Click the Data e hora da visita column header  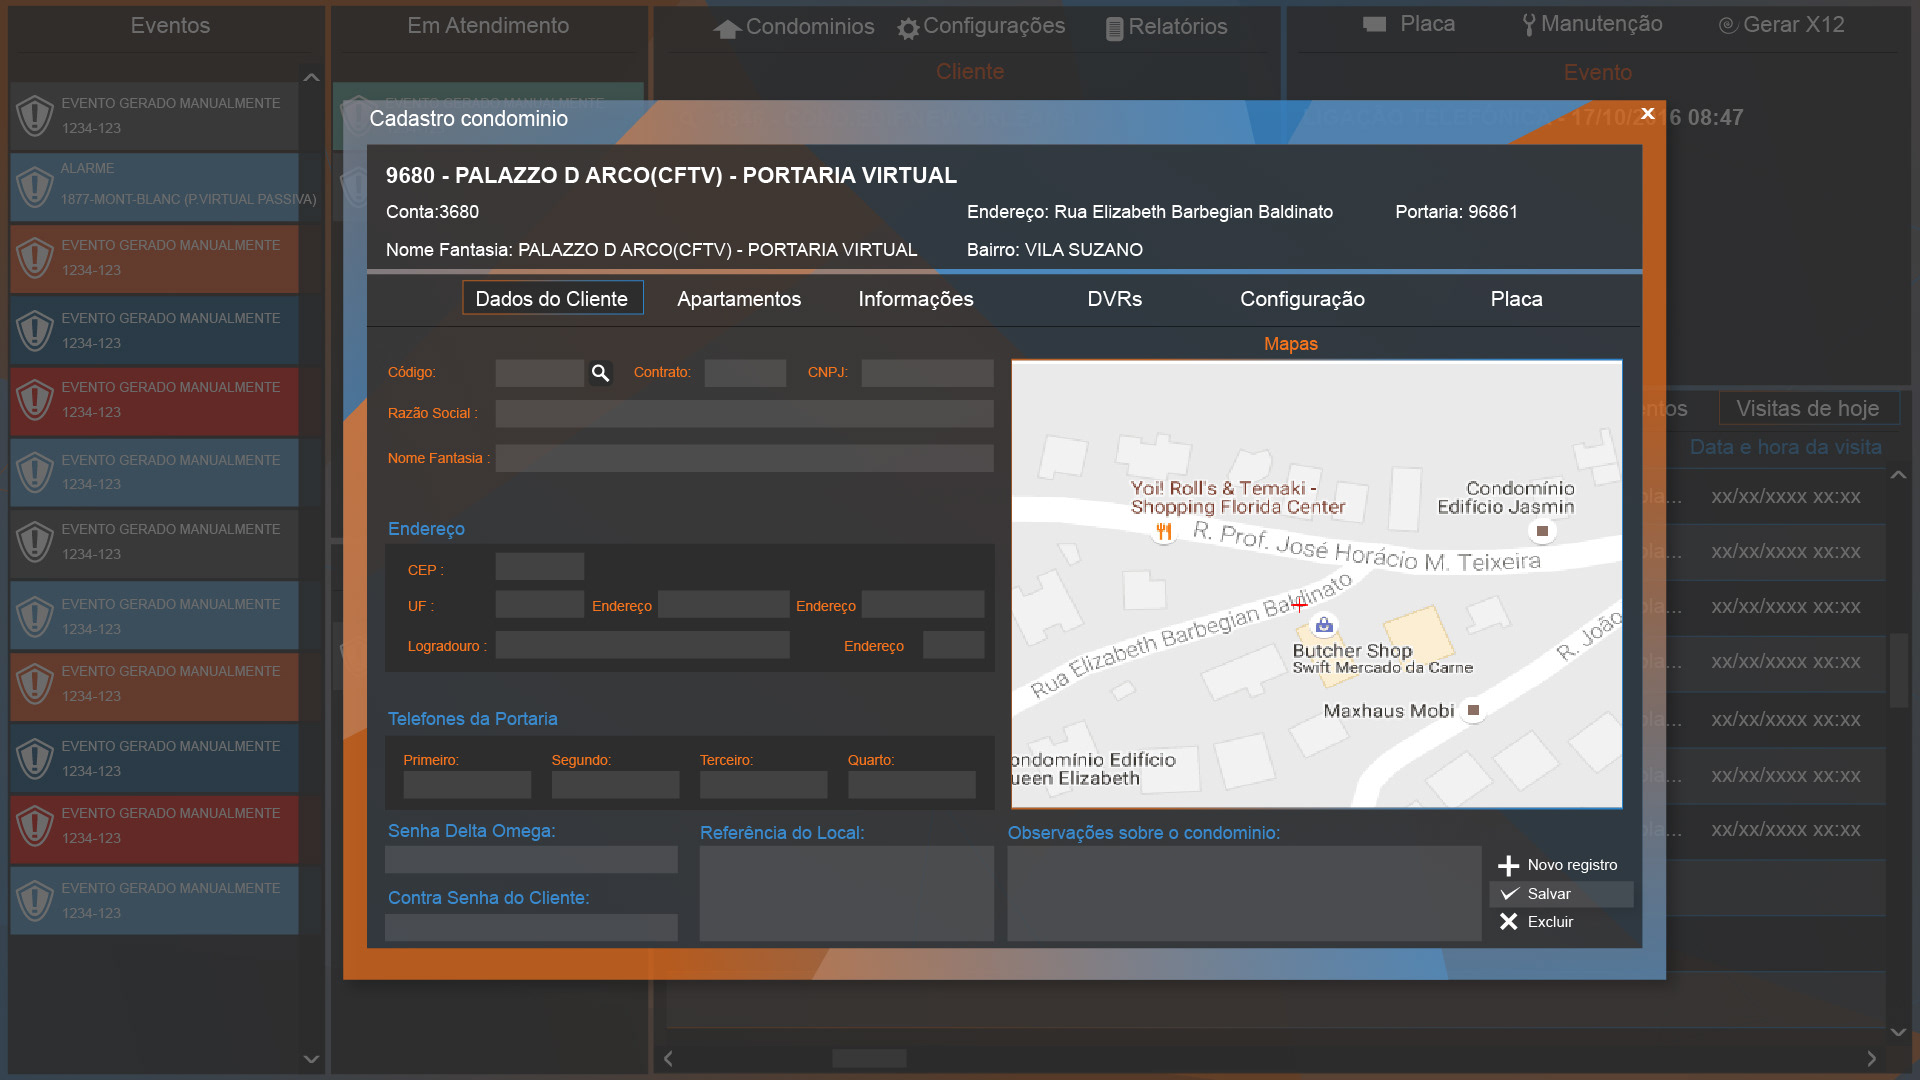coord(1786,447)
